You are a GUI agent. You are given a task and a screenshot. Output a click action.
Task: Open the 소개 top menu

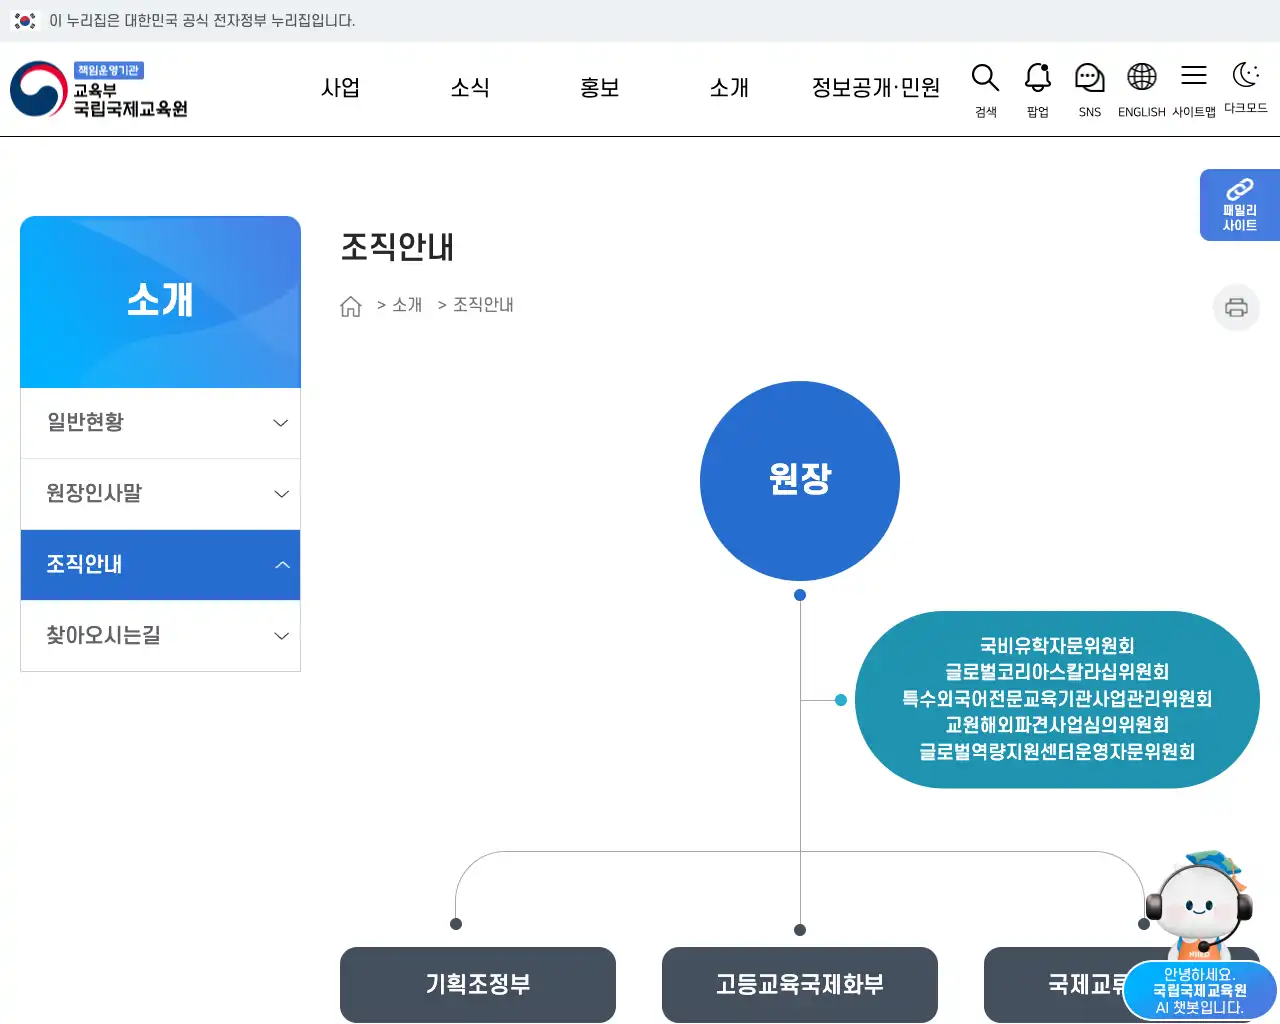[729, 88]
